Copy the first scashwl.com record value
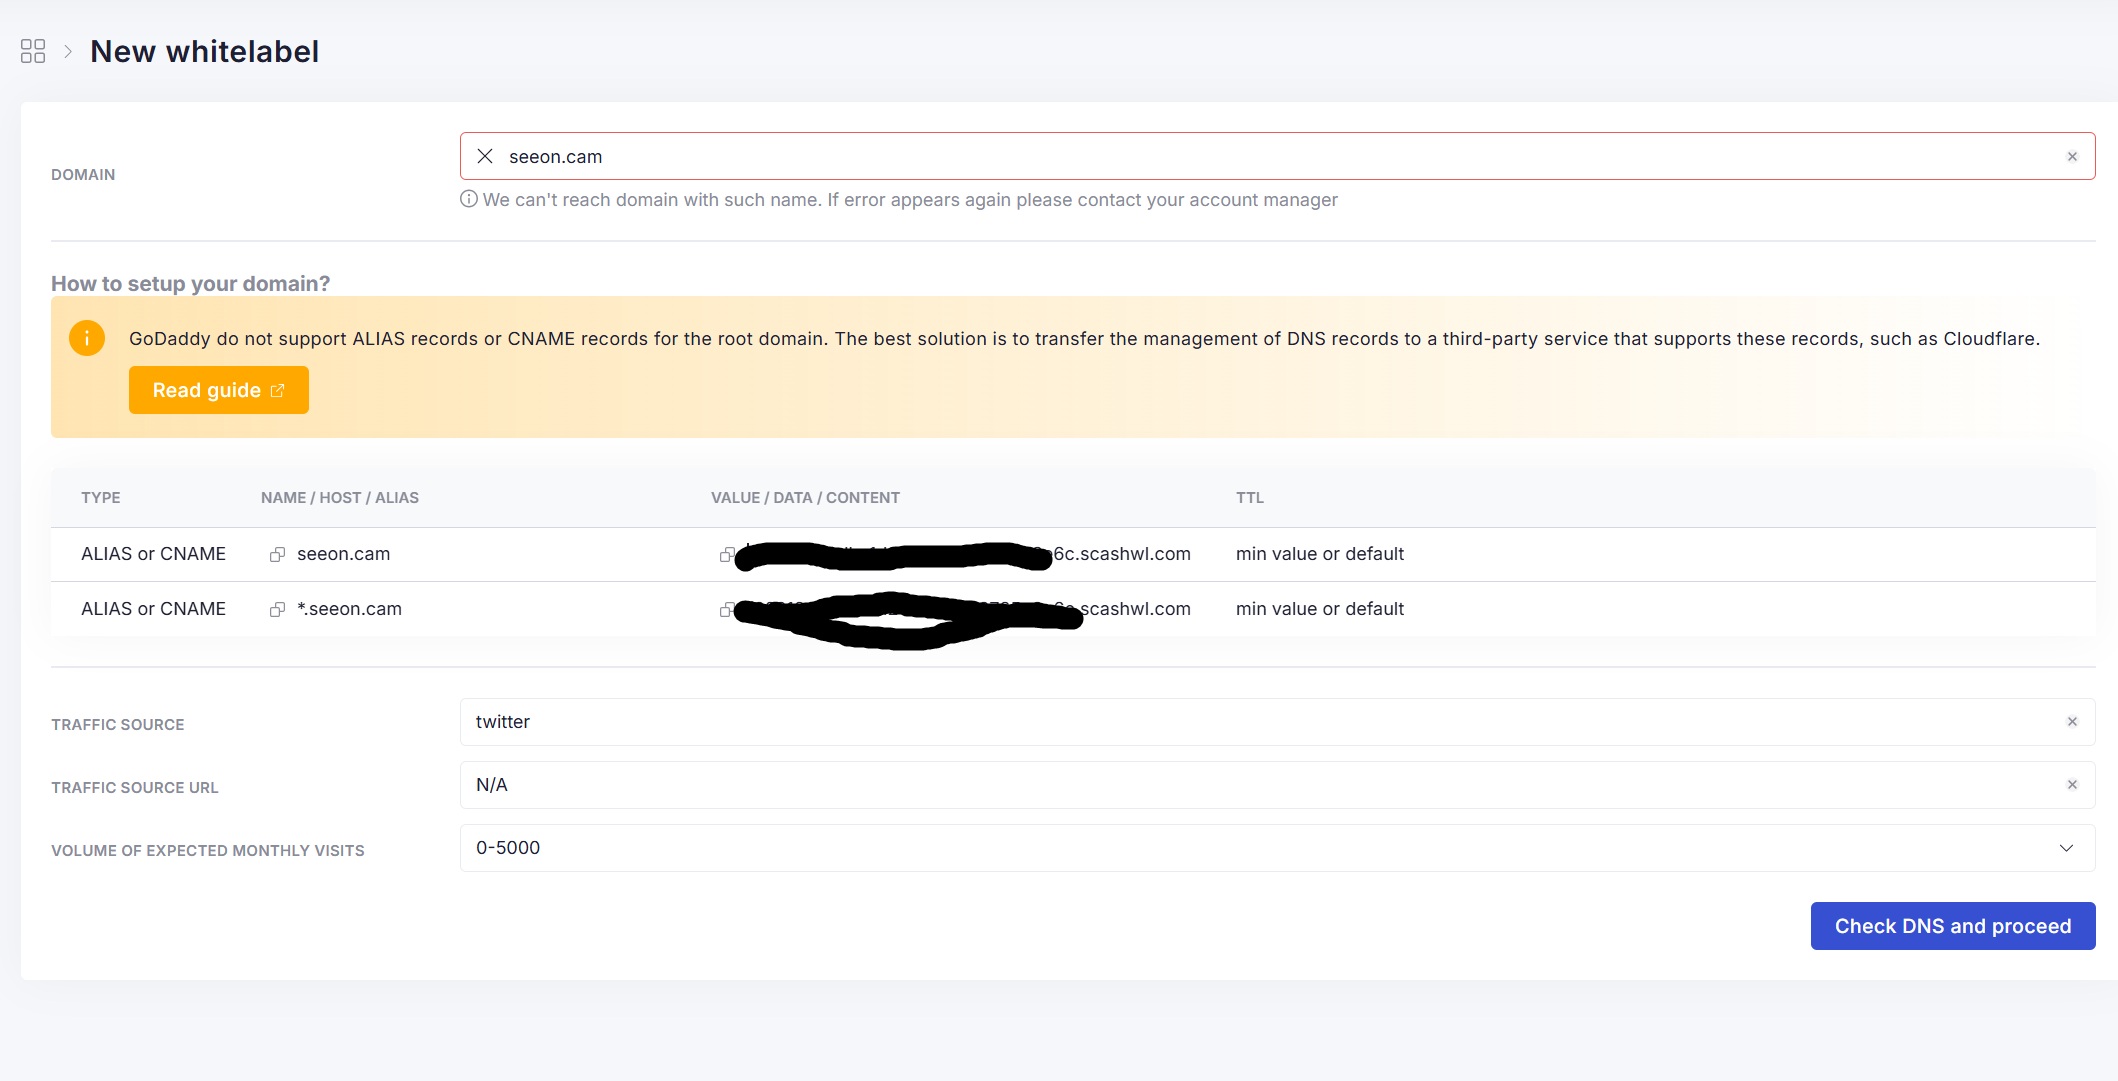 coord(726,554)
